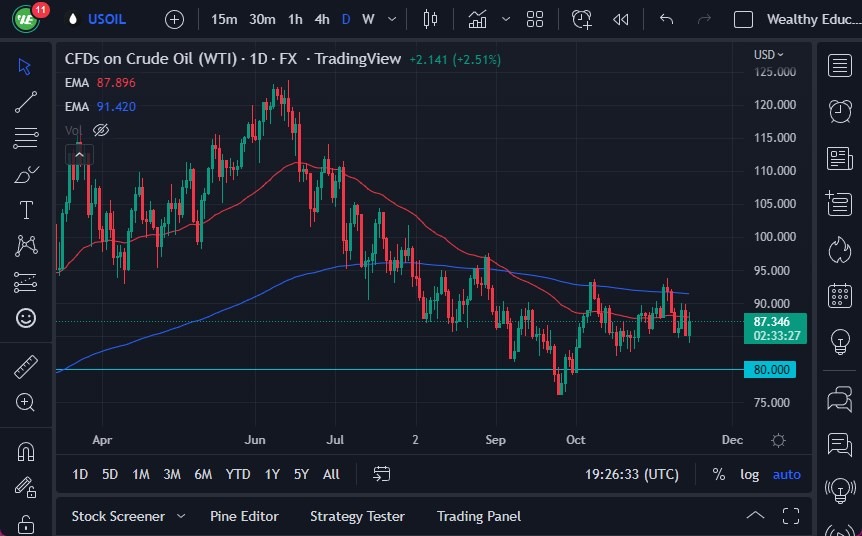Open the candlestick chart style icon
Image resolution: width=862 pixels, height=536 pixels.
coord(431,19)
